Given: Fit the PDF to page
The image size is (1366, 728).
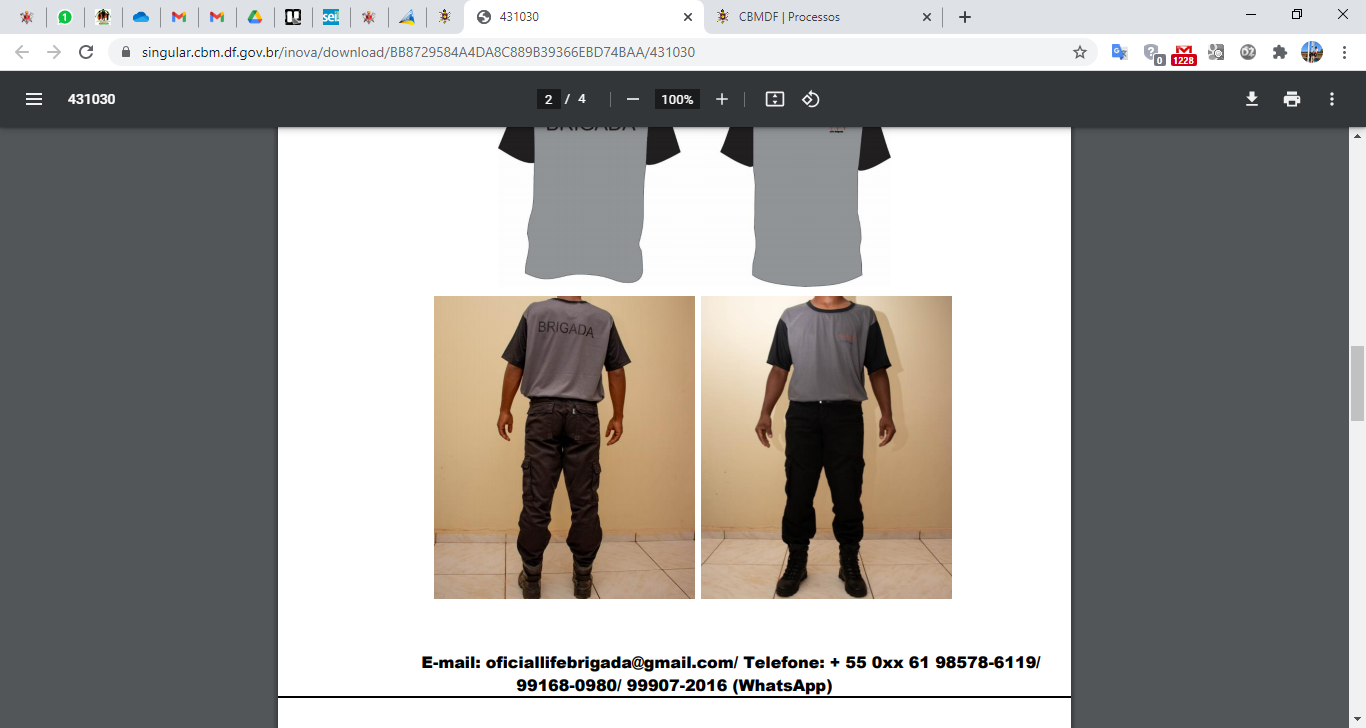Looking at the screenshot, I should [774, 99].
